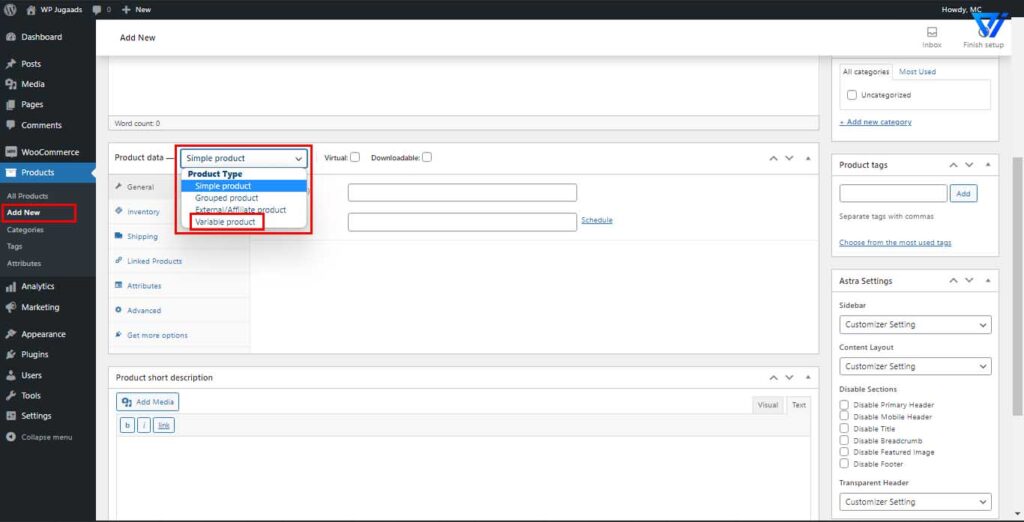Enable Disable Featured Image checkbox

844,452
